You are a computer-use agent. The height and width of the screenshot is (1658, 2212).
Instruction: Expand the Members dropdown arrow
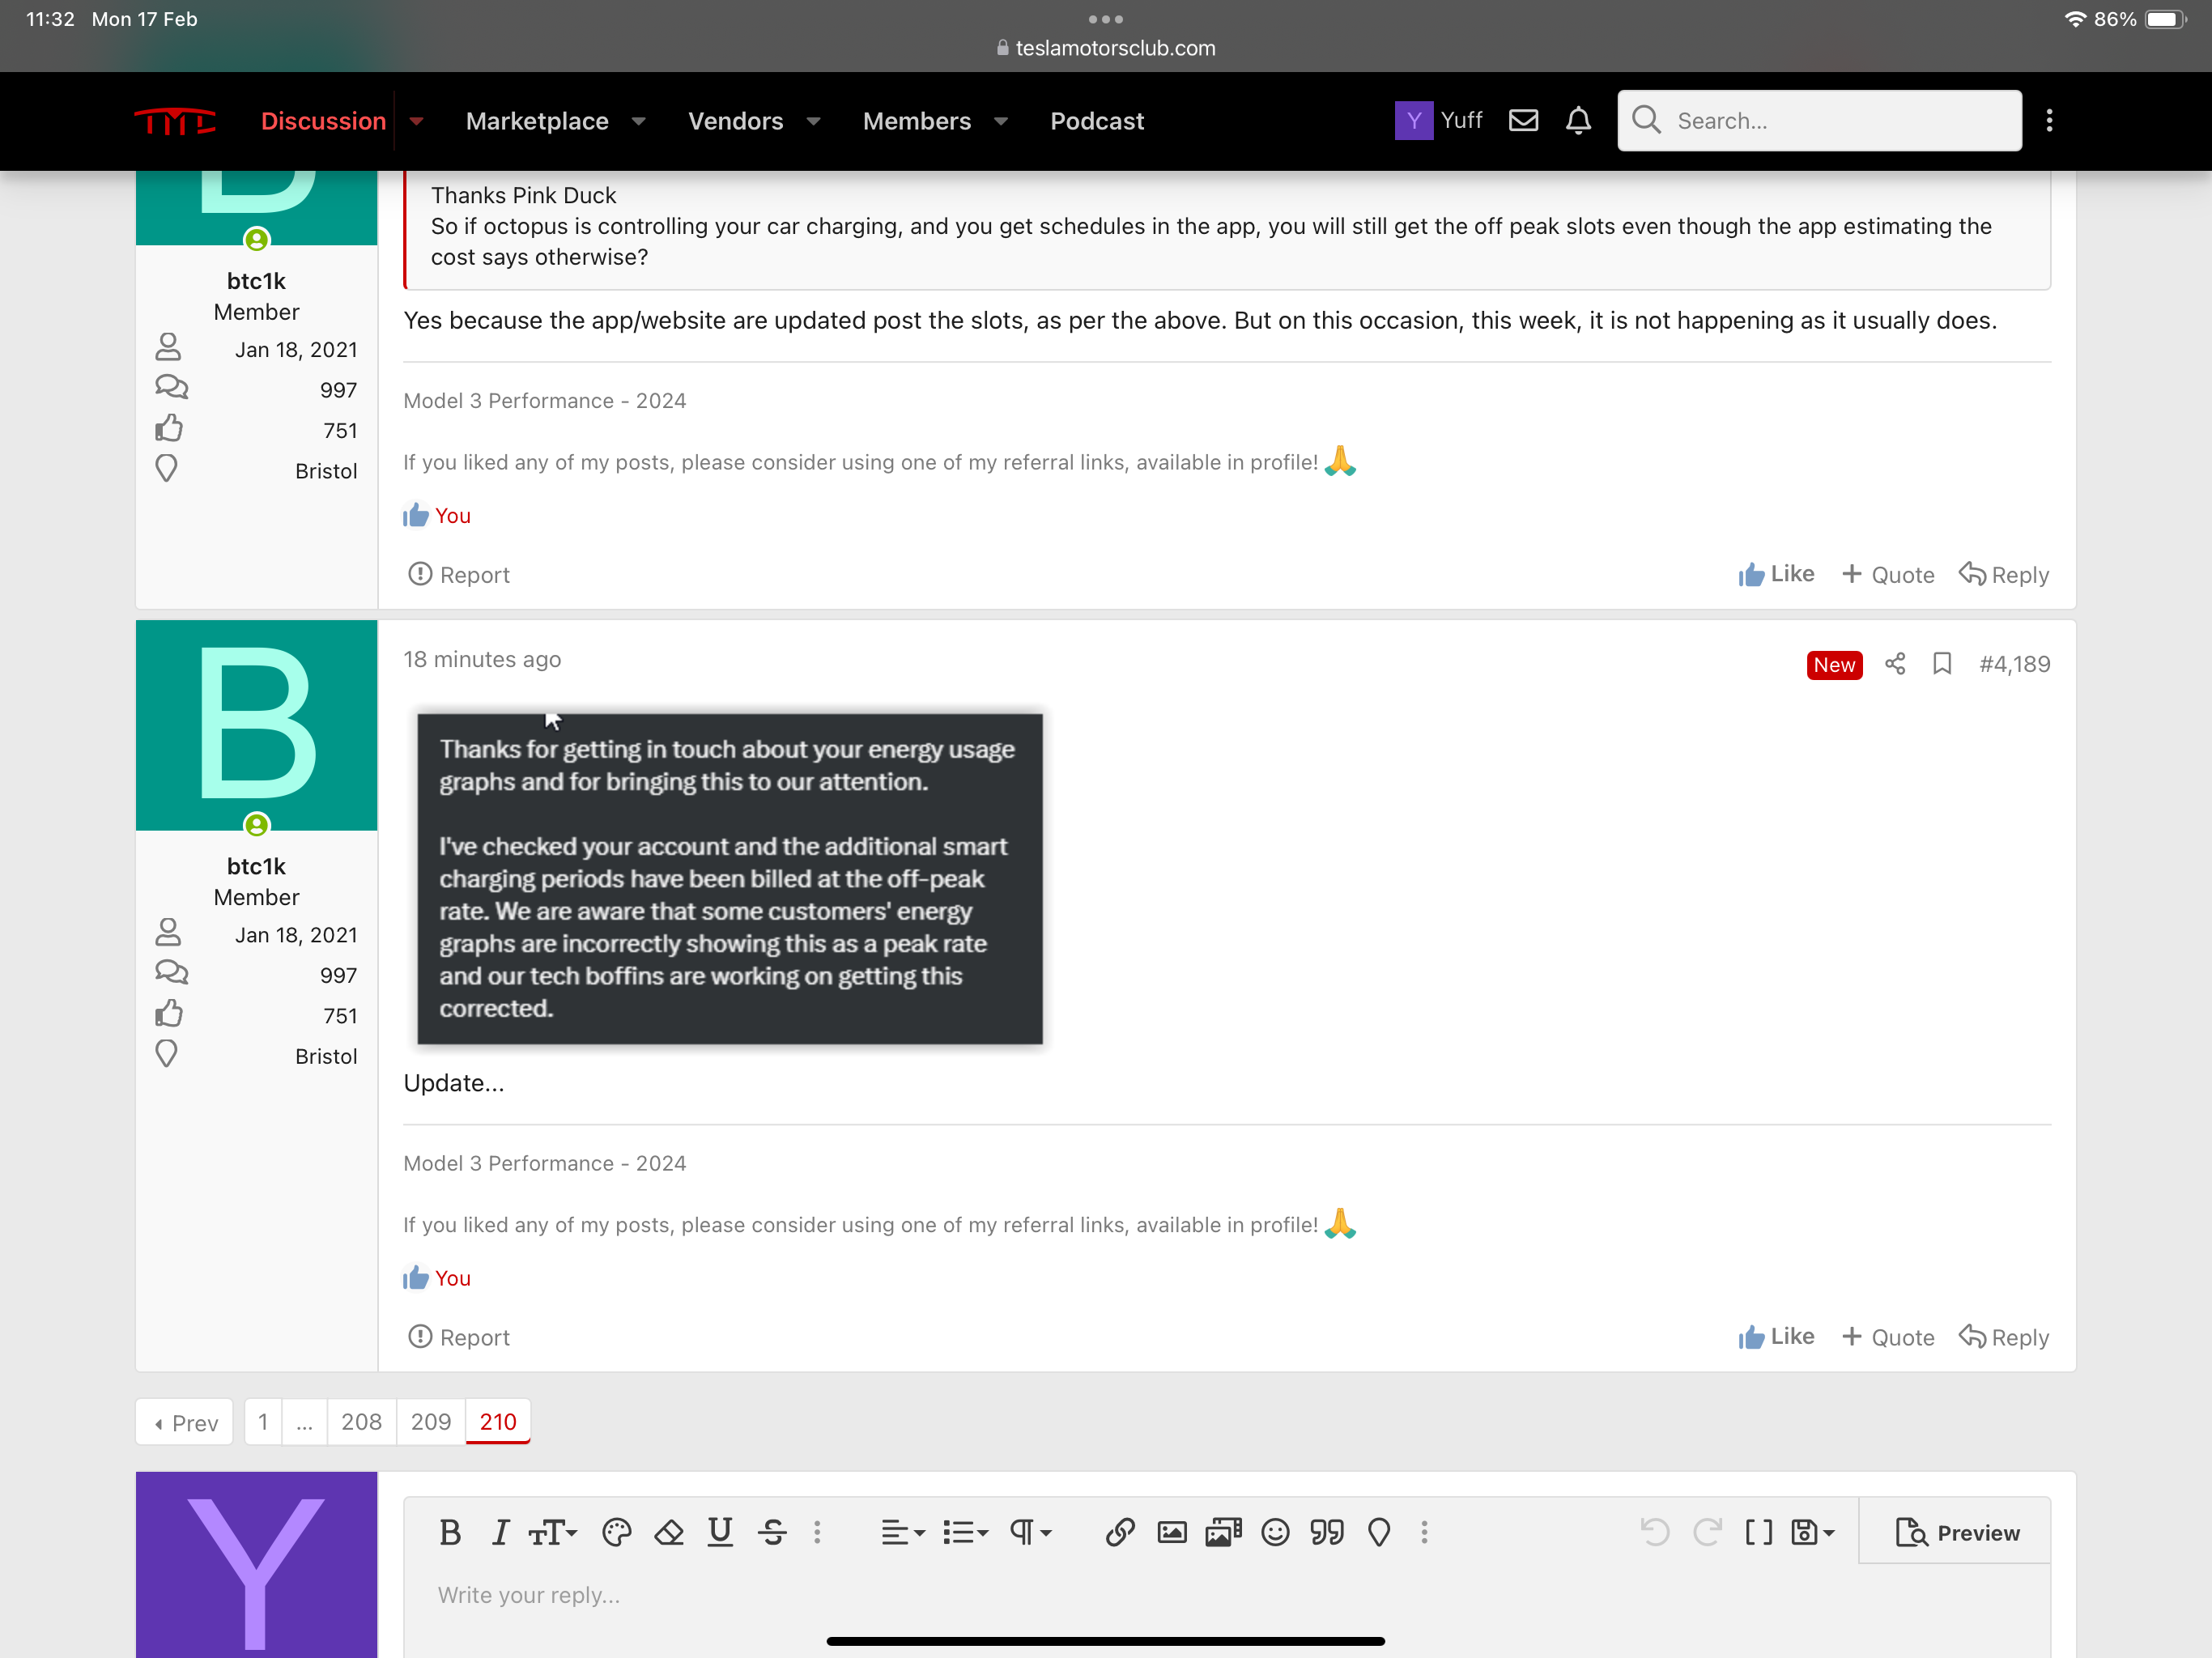pyautogui.click(x=1001, y=121)
